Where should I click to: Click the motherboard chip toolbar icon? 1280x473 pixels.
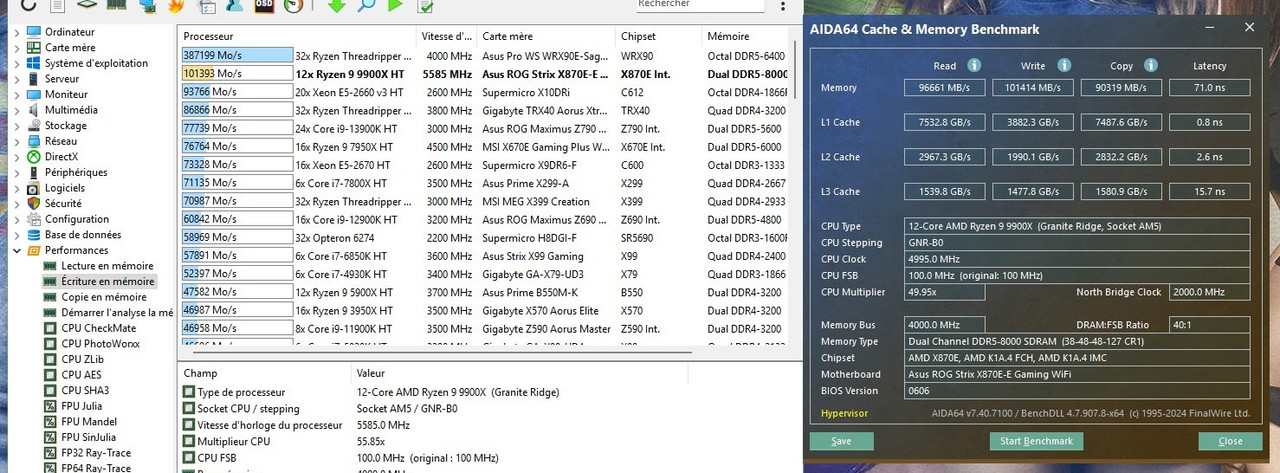click(x=88, y=6)
